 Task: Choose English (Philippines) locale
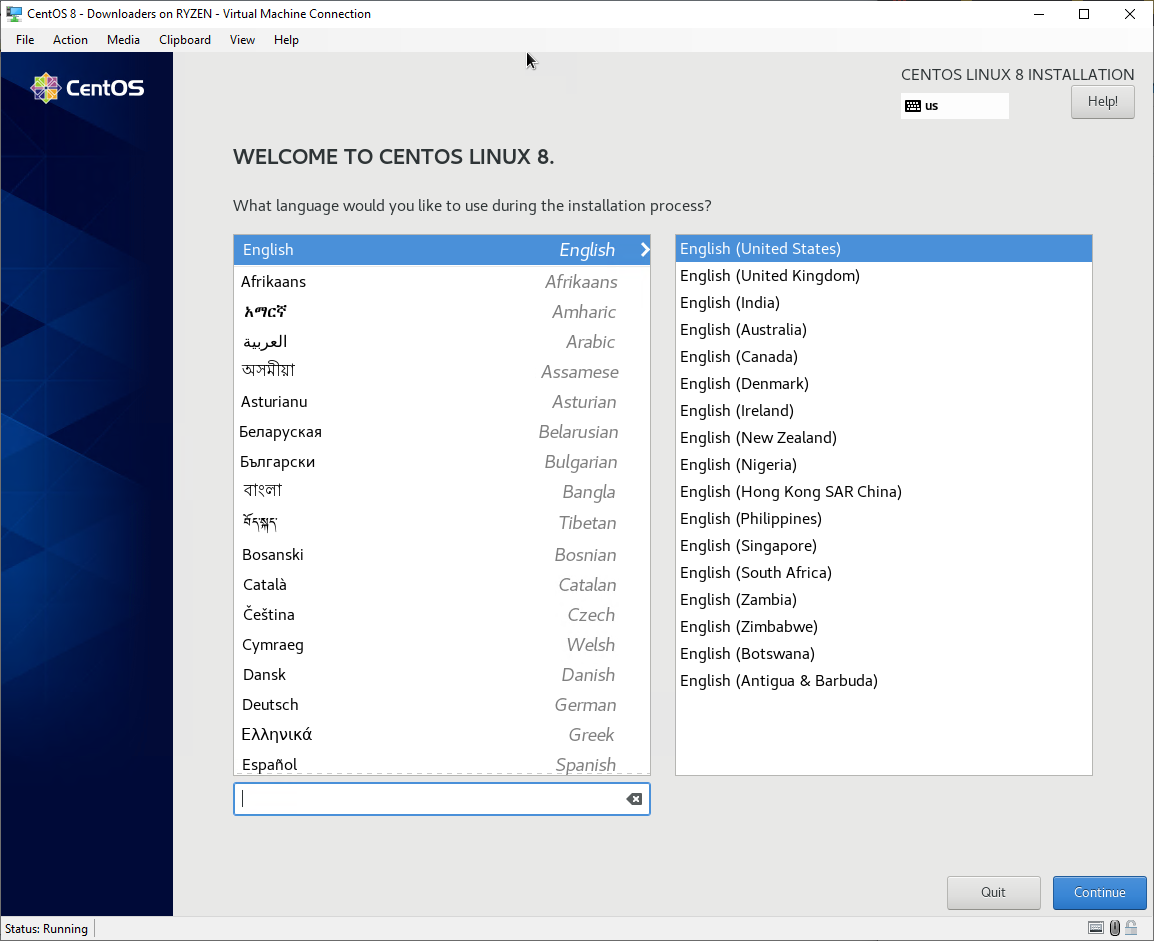click(x=883, y=519)
